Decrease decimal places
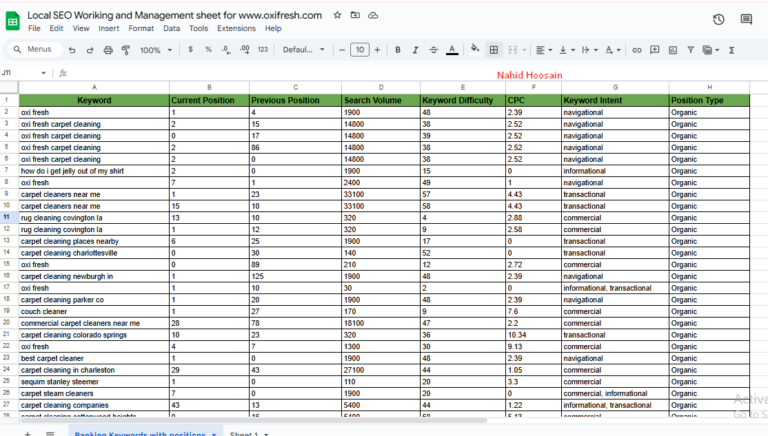Screen dimensions: 768x436 226,49
